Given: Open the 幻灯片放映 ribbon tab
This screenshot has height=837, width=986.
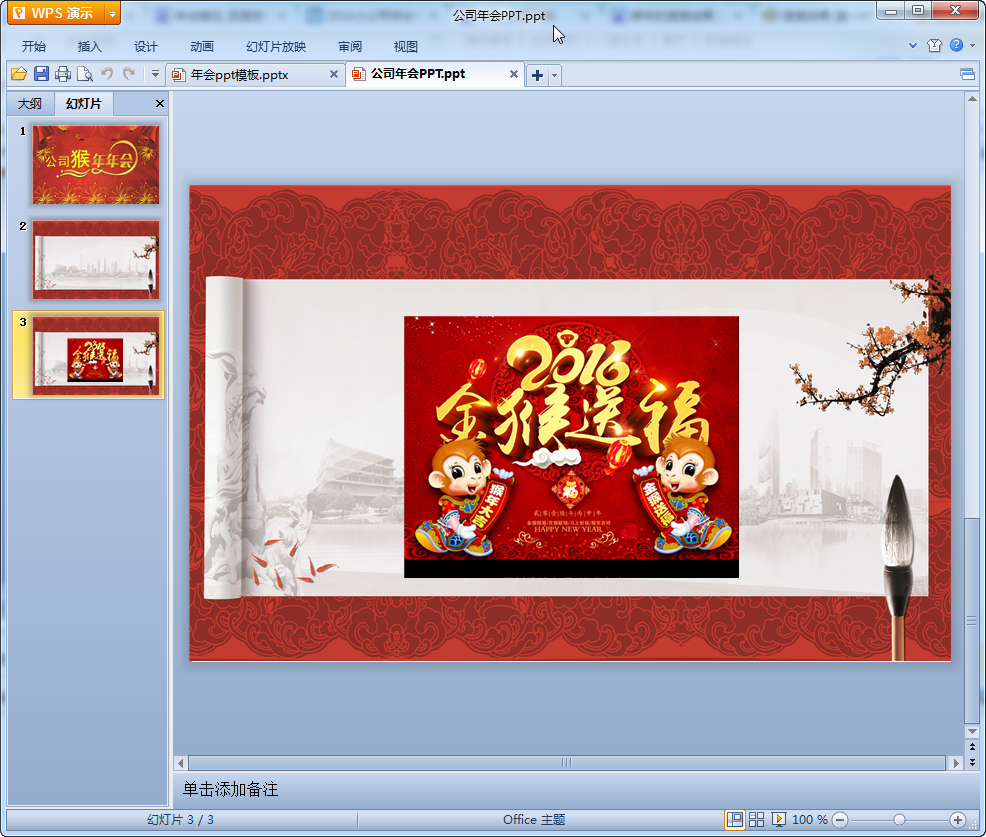Looking at the screenshot, I should coord(276,47).
